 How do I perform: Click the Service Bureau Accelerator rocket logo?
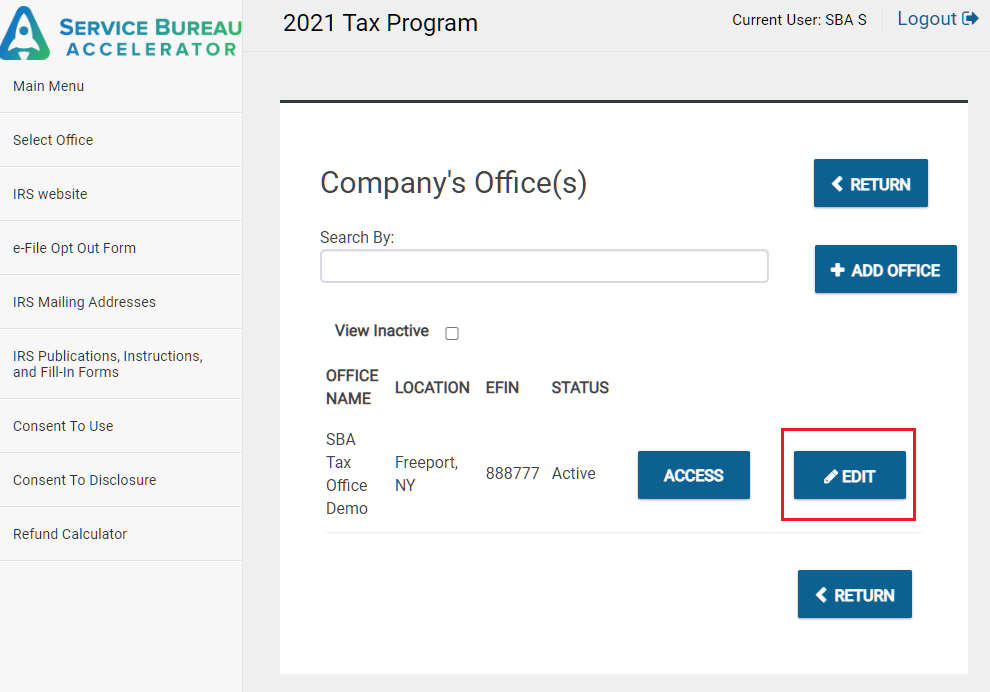point(26,33)
